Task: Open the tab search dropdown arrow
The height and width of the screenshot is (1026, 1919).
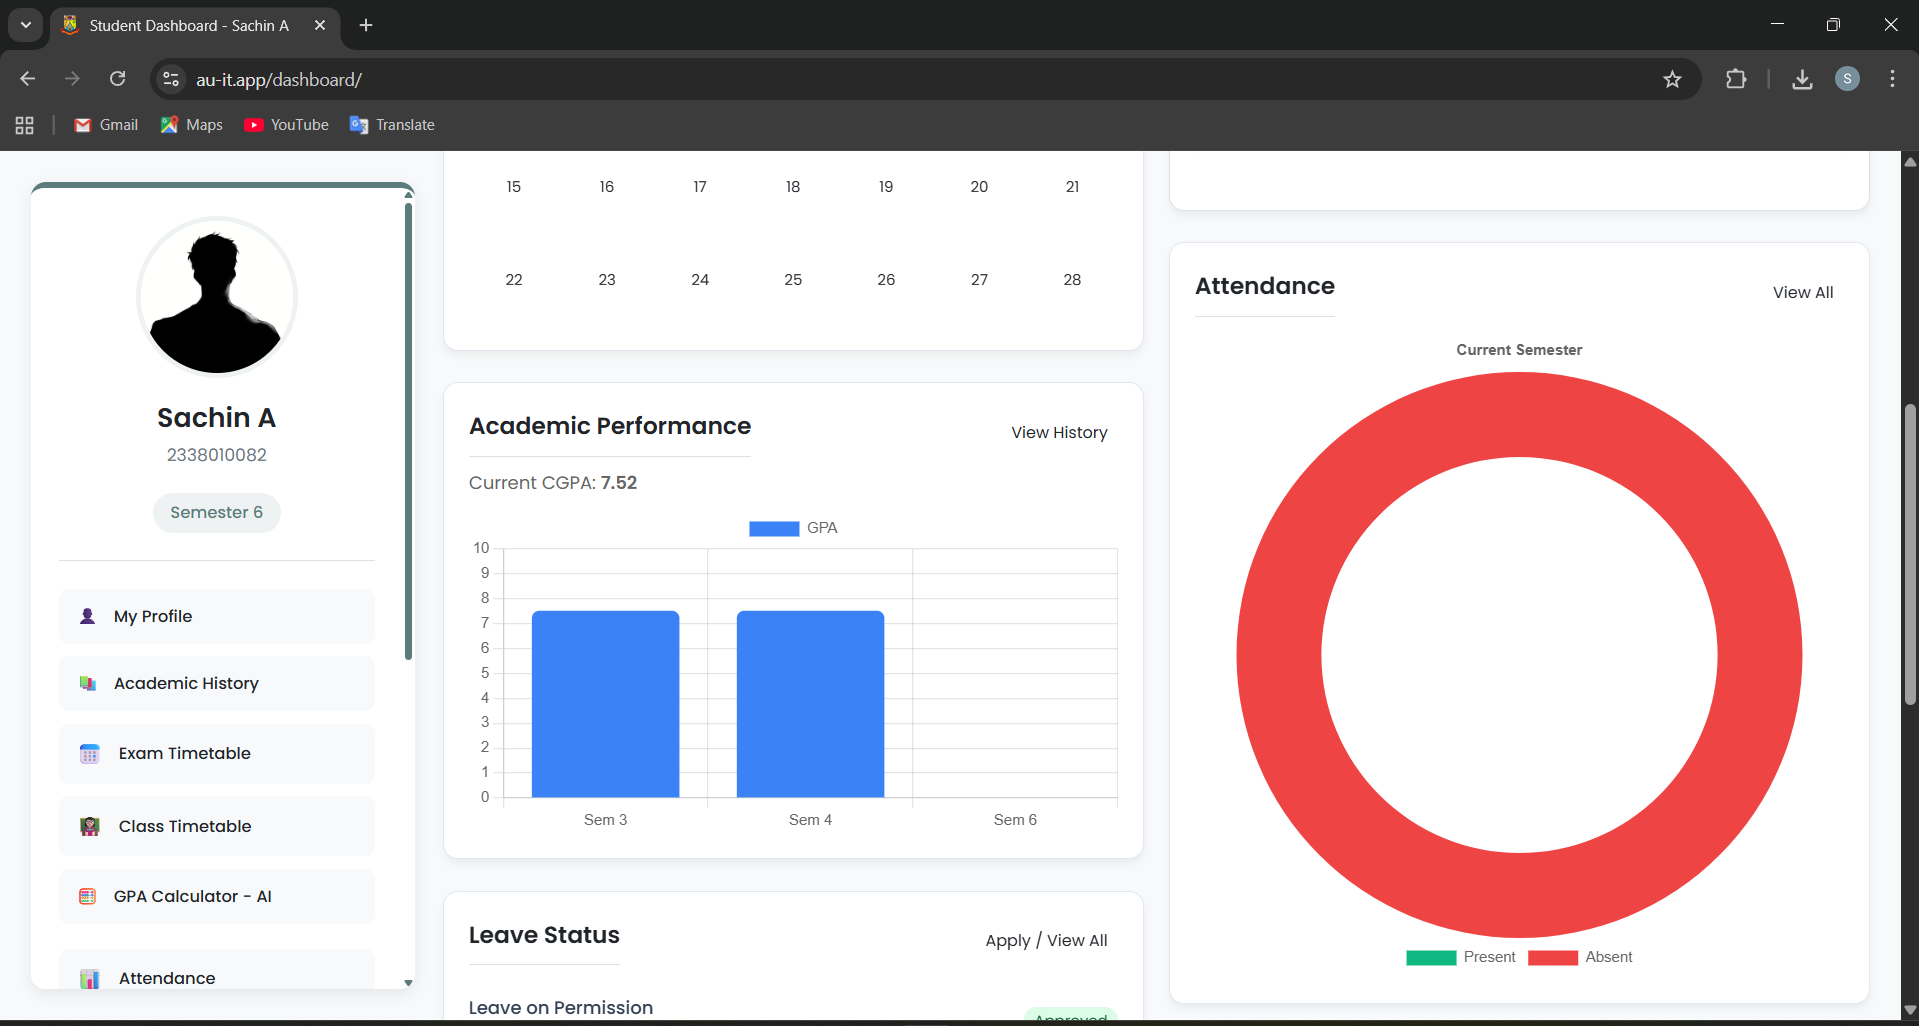Action: pyautogui.click(x=26, y=25)
